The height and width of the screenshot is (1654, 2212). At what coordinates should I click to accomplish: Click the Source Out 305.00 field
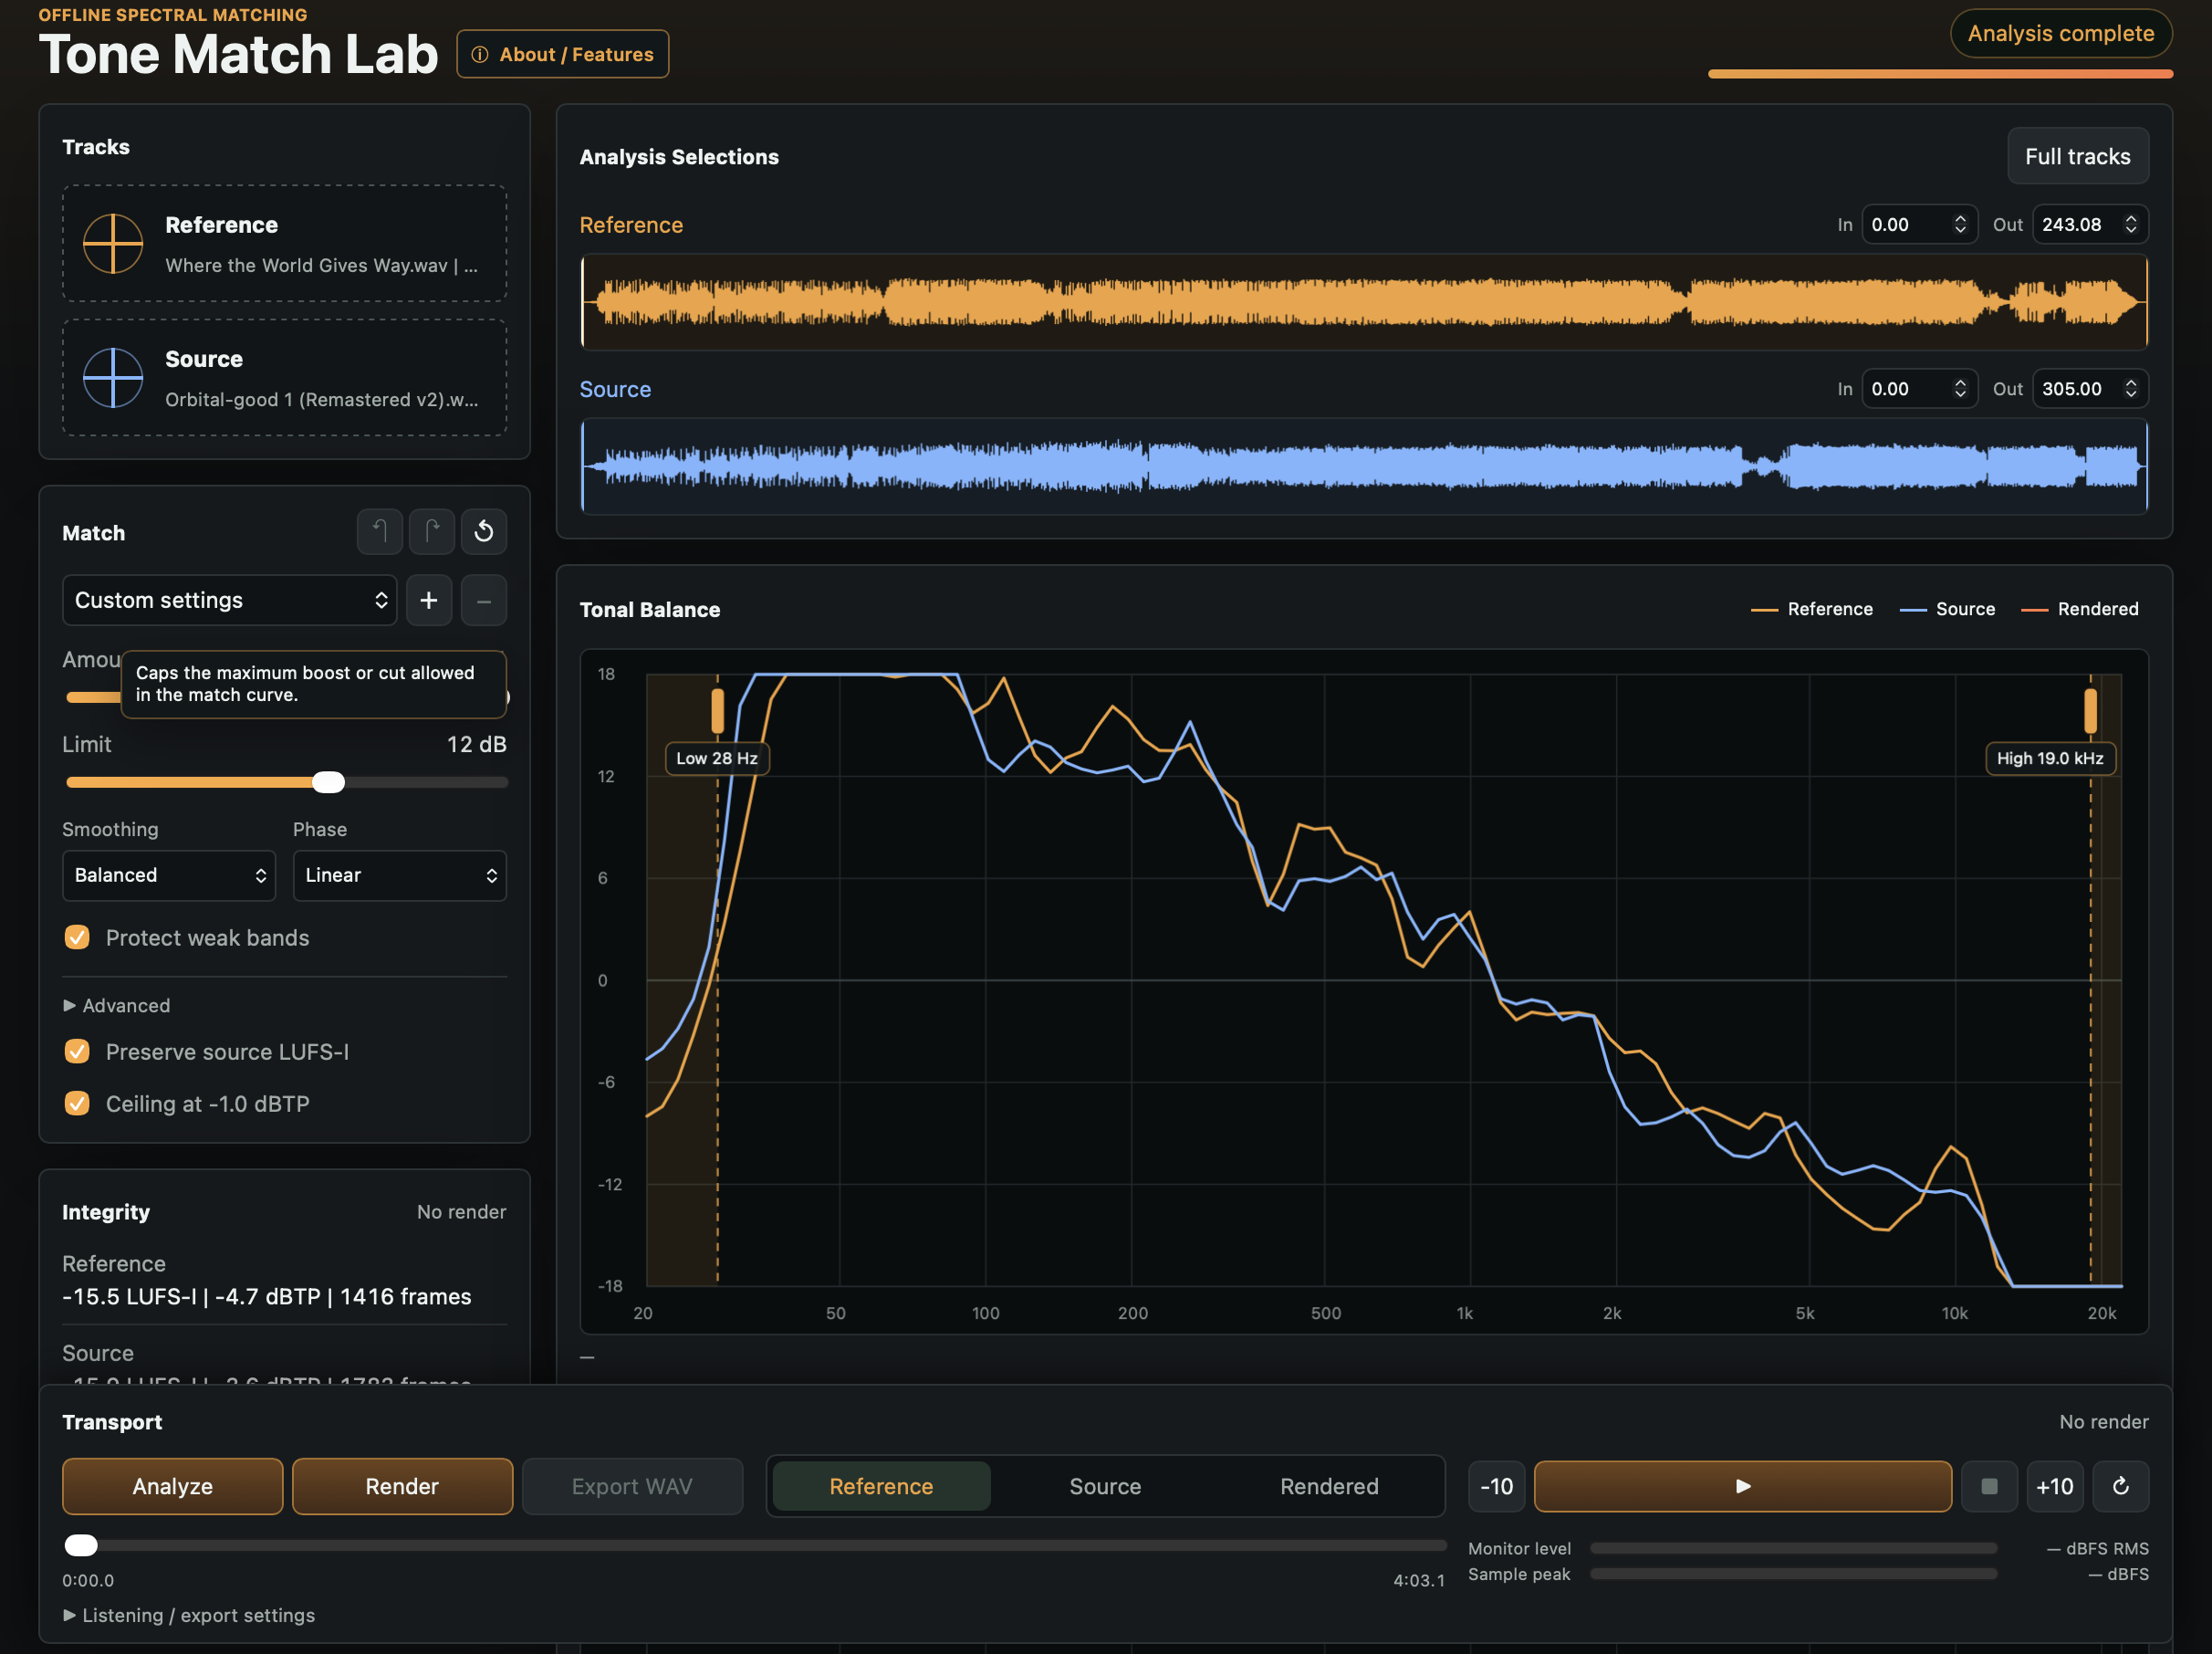(2090, 388)
